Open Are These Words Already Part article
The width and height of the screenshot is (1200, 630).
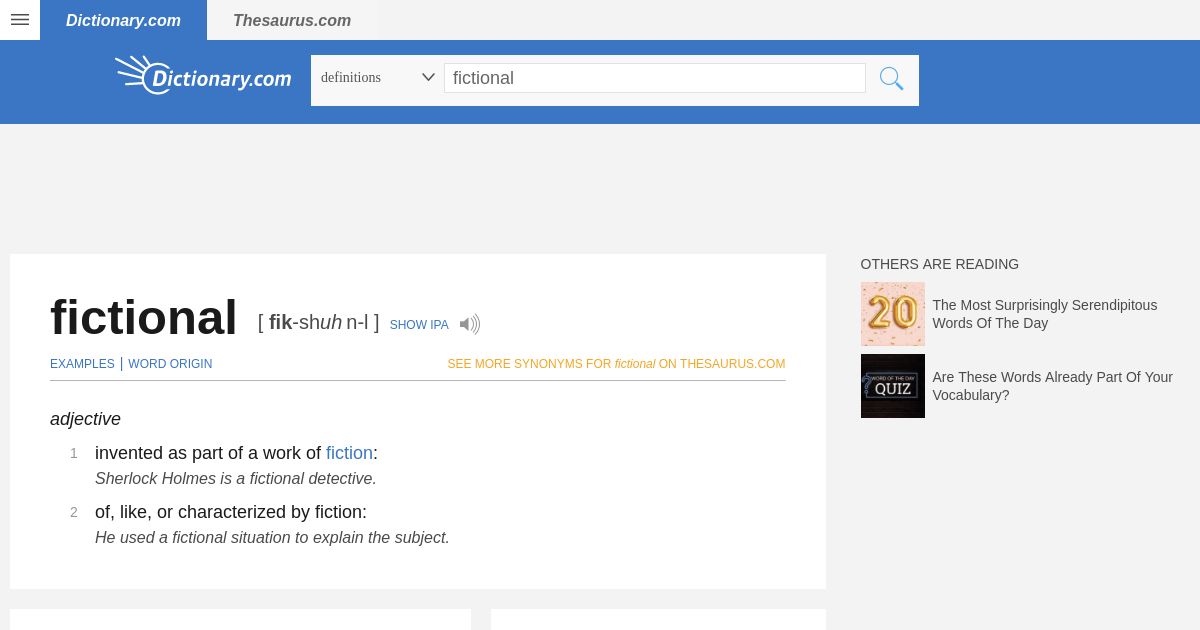click(x=1052, y=386)
